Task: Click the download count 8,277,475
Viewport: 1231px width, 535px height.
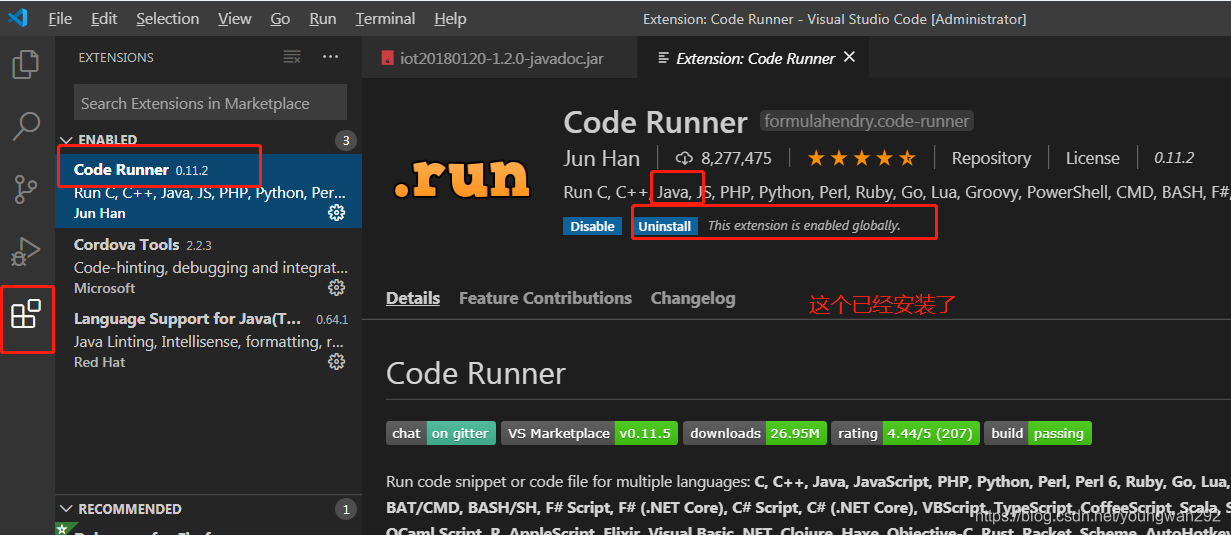Action: [724, 158]
